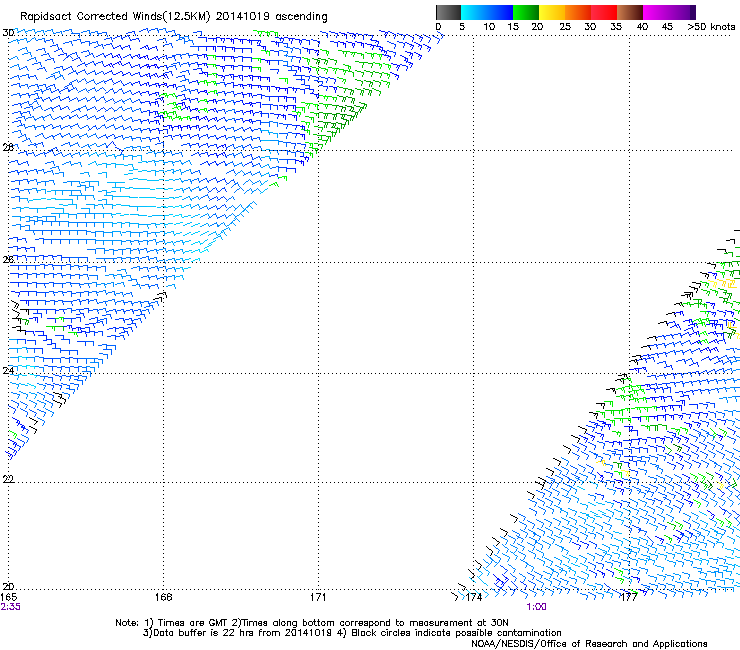Click the yellow 20-25 knots color segment
This screenshot has width=740, height=650.
pyautogui.click(x=552, y=12)
